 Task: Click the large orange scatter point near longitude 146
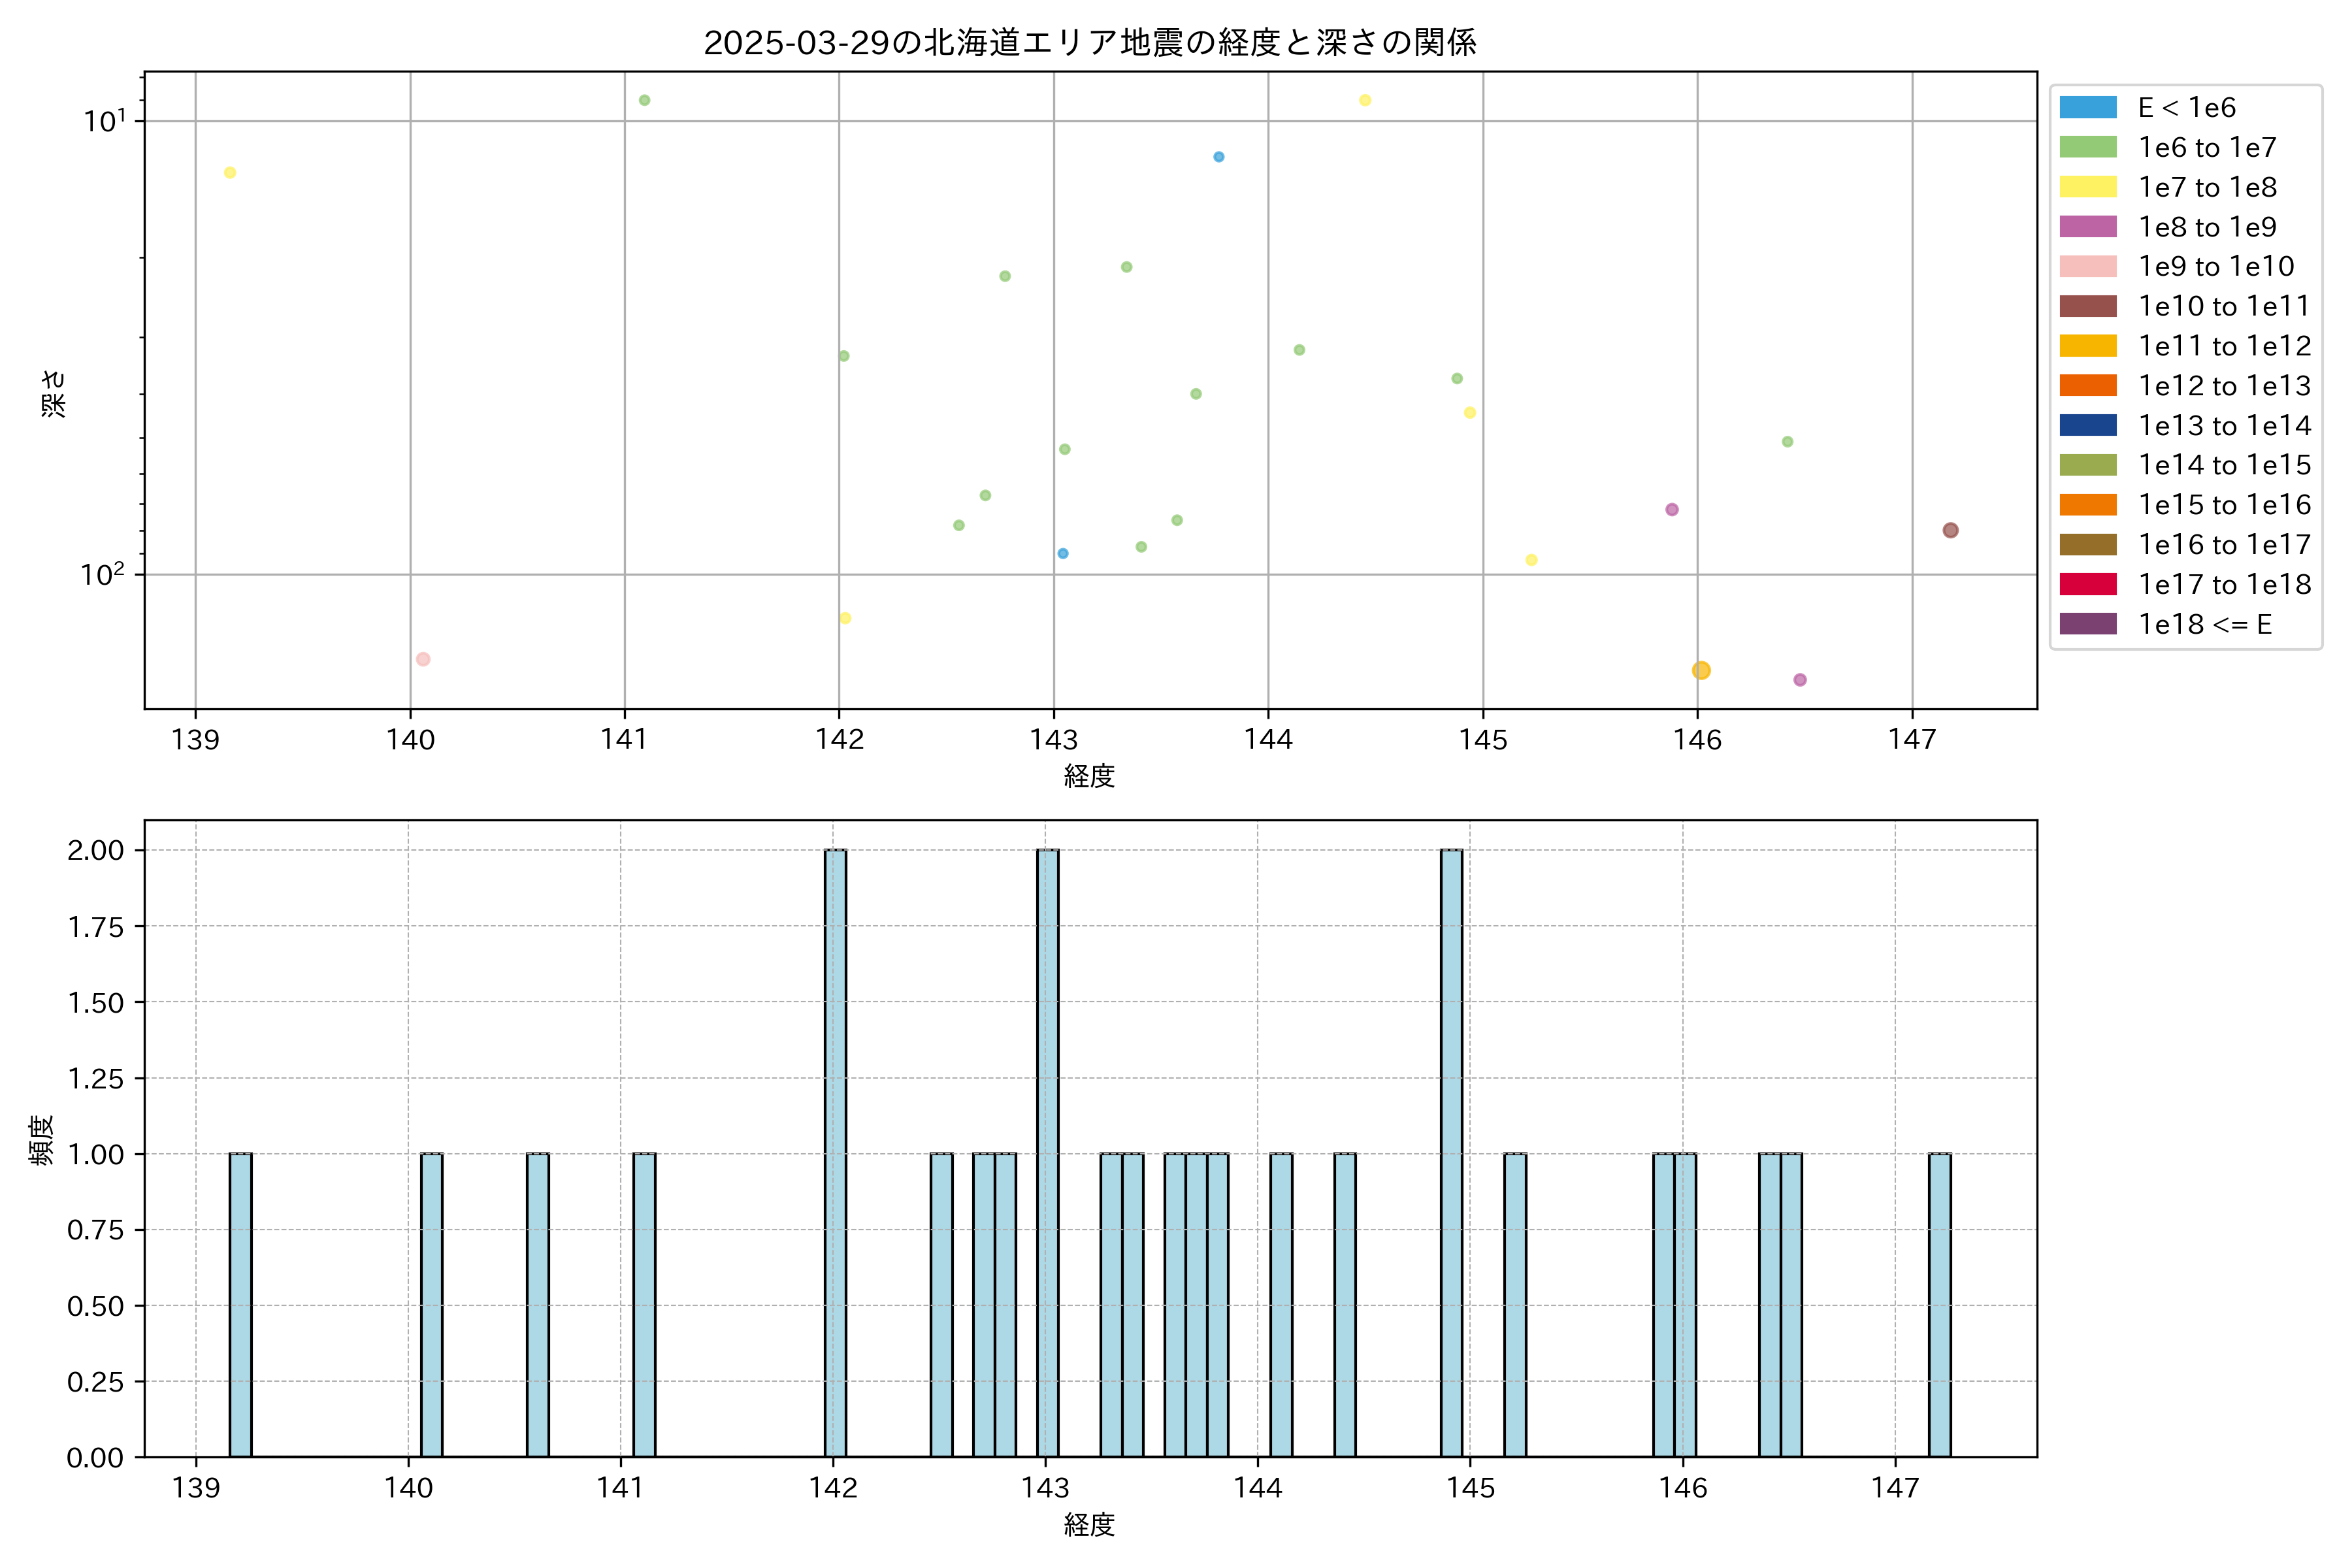[x=1701, y=670]
